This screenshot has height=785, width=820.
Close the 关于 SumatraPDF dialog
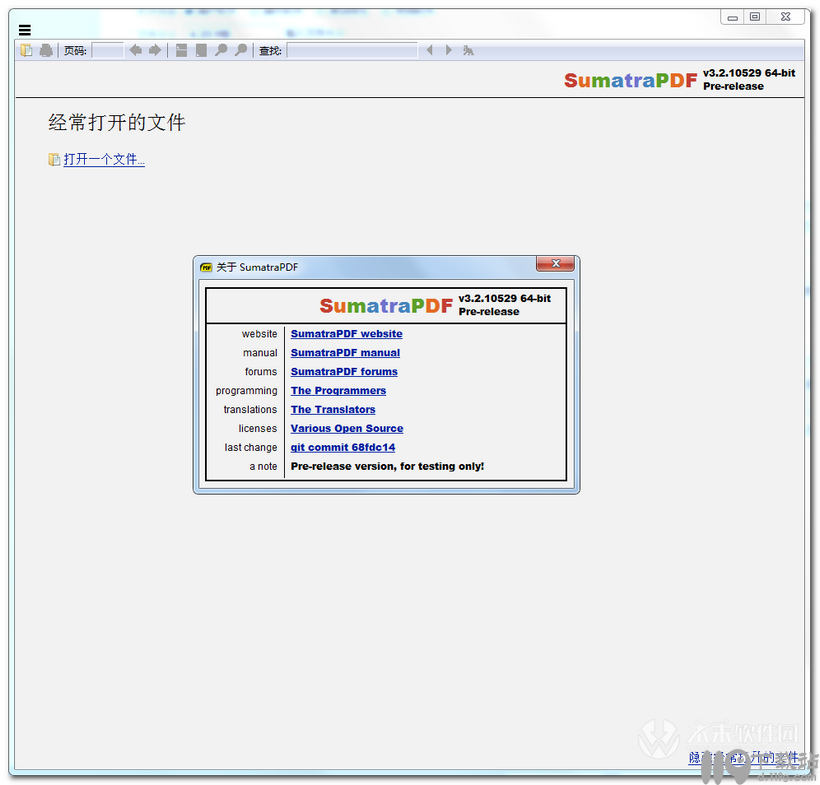click(x=555, y=264)
